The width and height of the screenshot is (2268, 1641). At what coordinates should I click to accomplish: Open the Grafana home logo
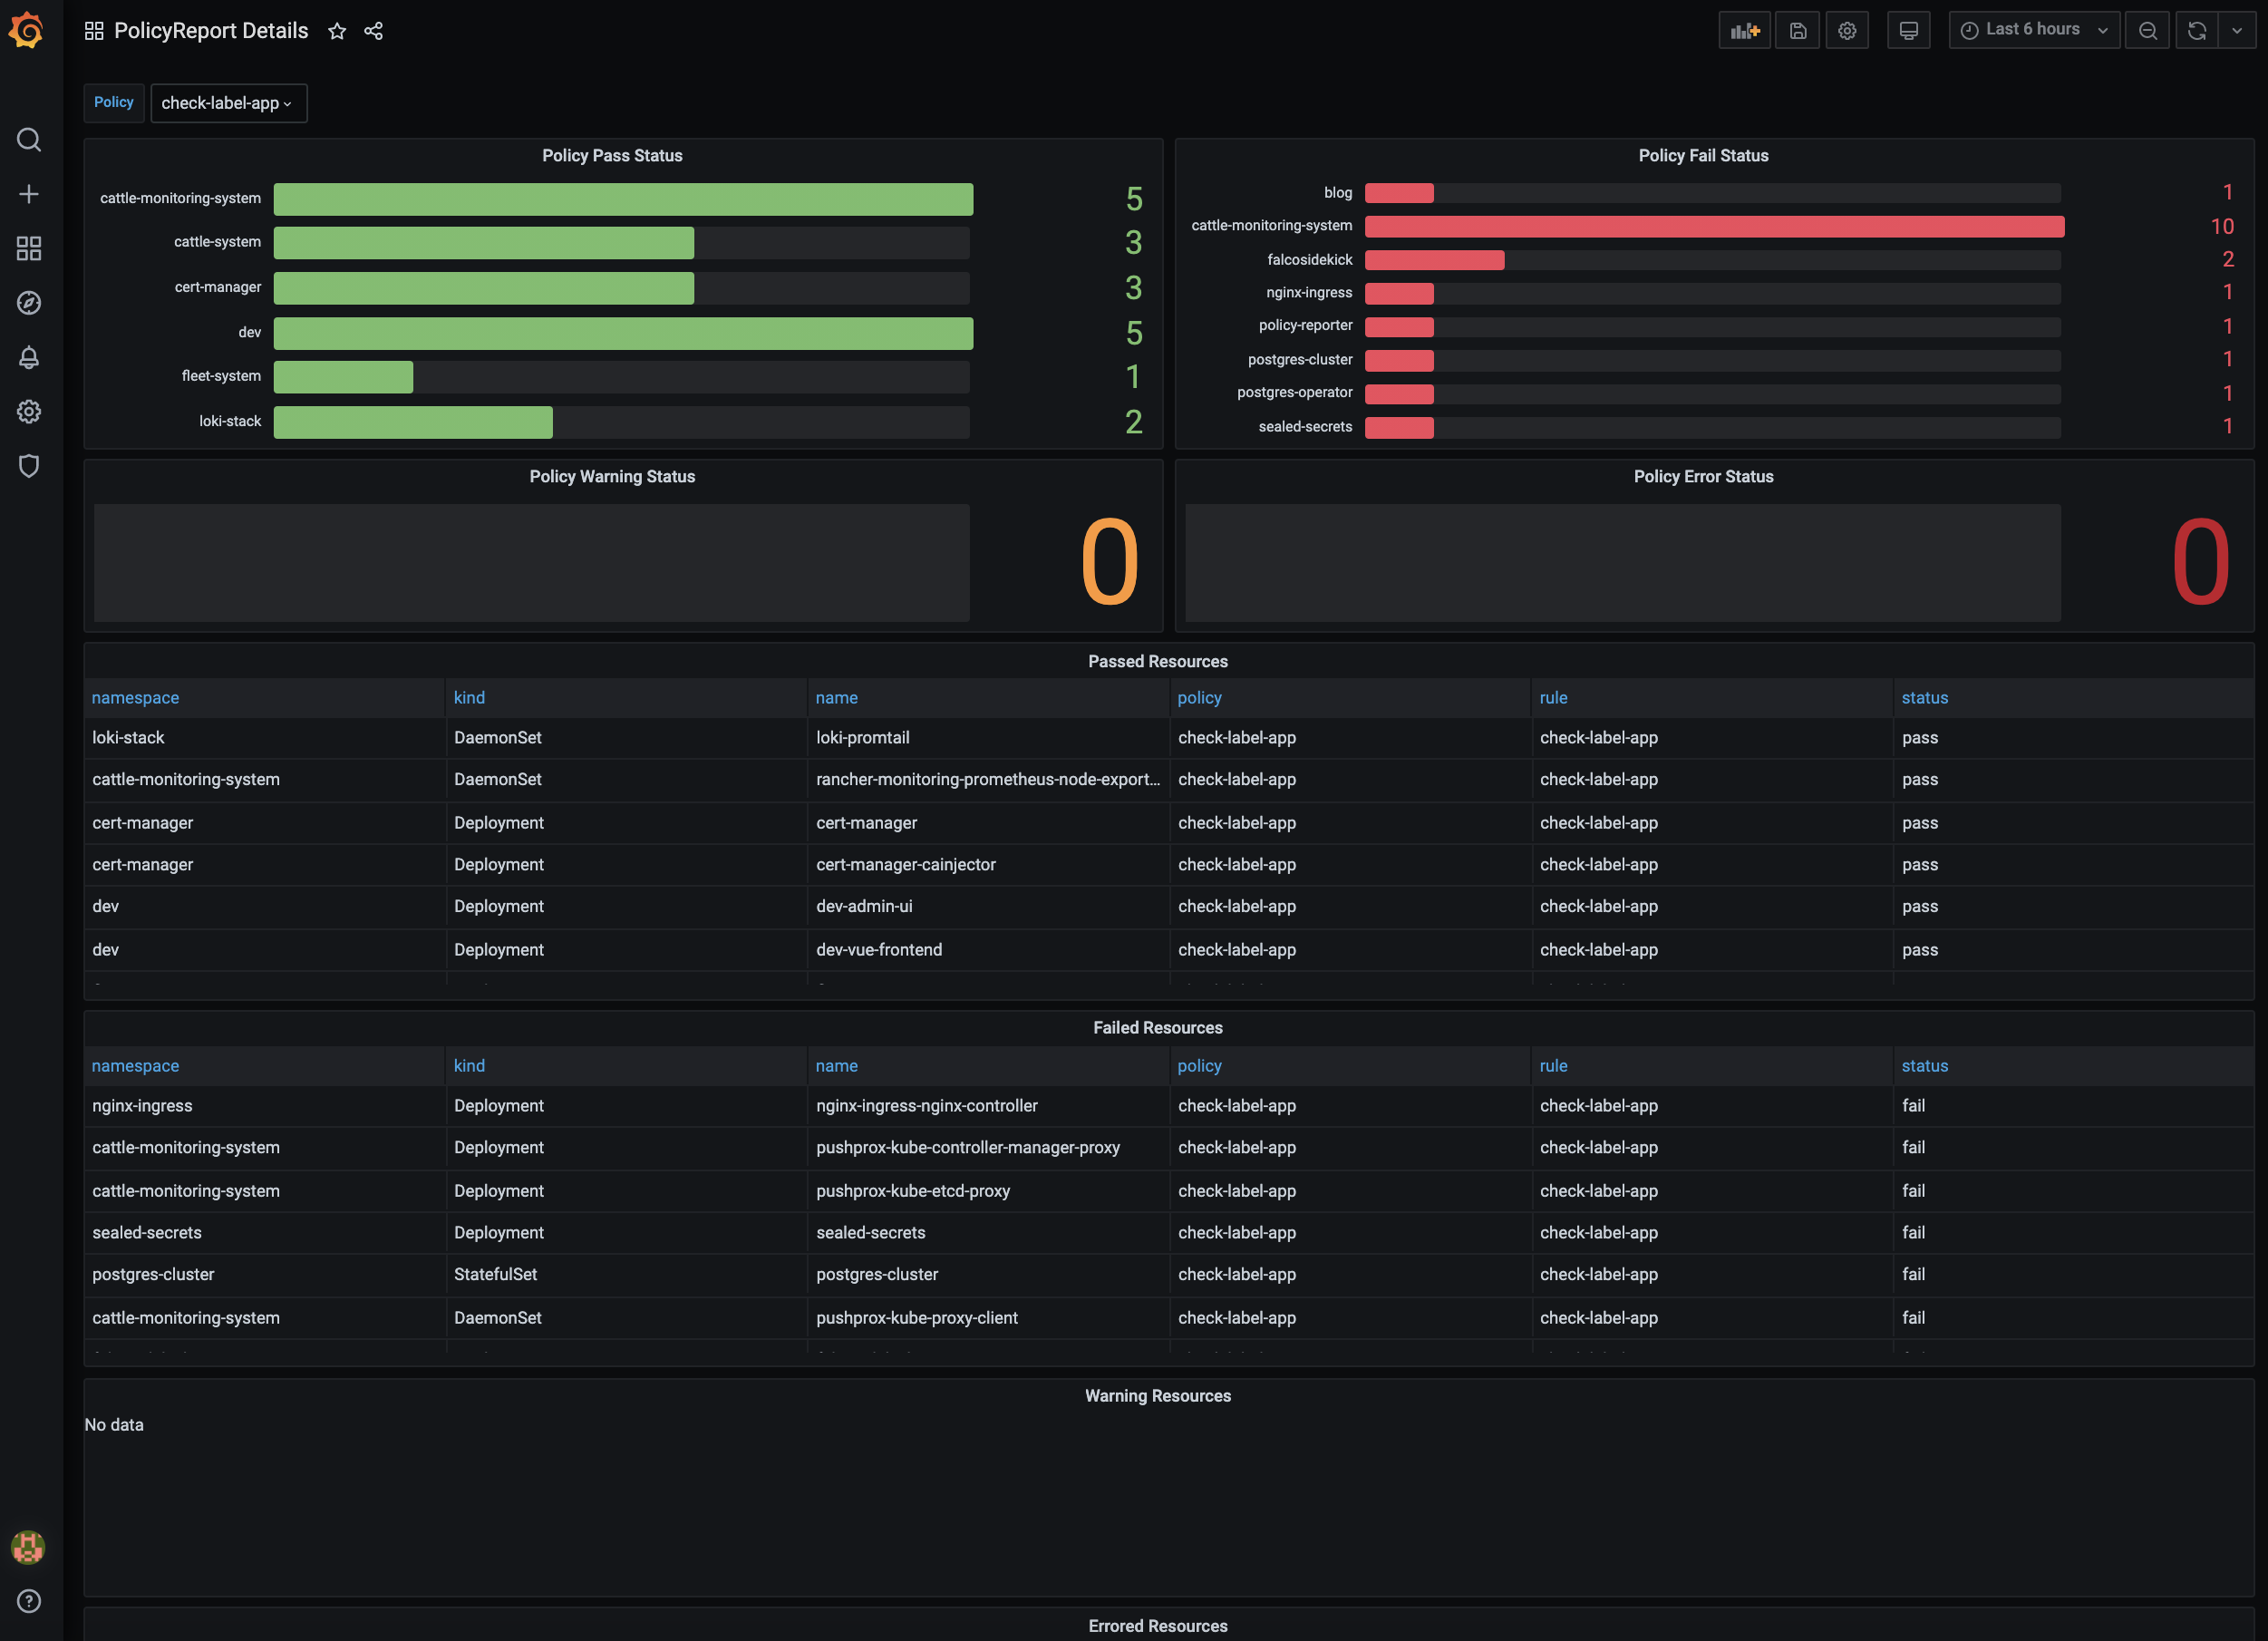pos(27,30)
